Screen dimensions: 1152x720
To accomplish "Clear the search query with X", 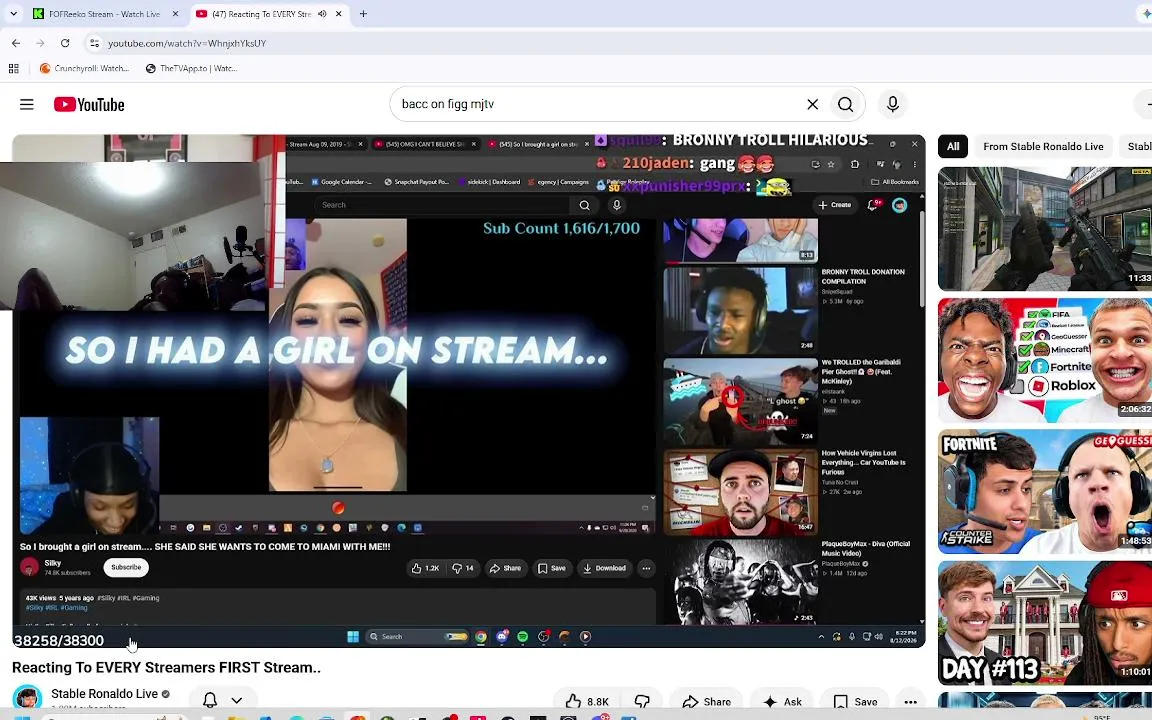I will coord(813,104).
